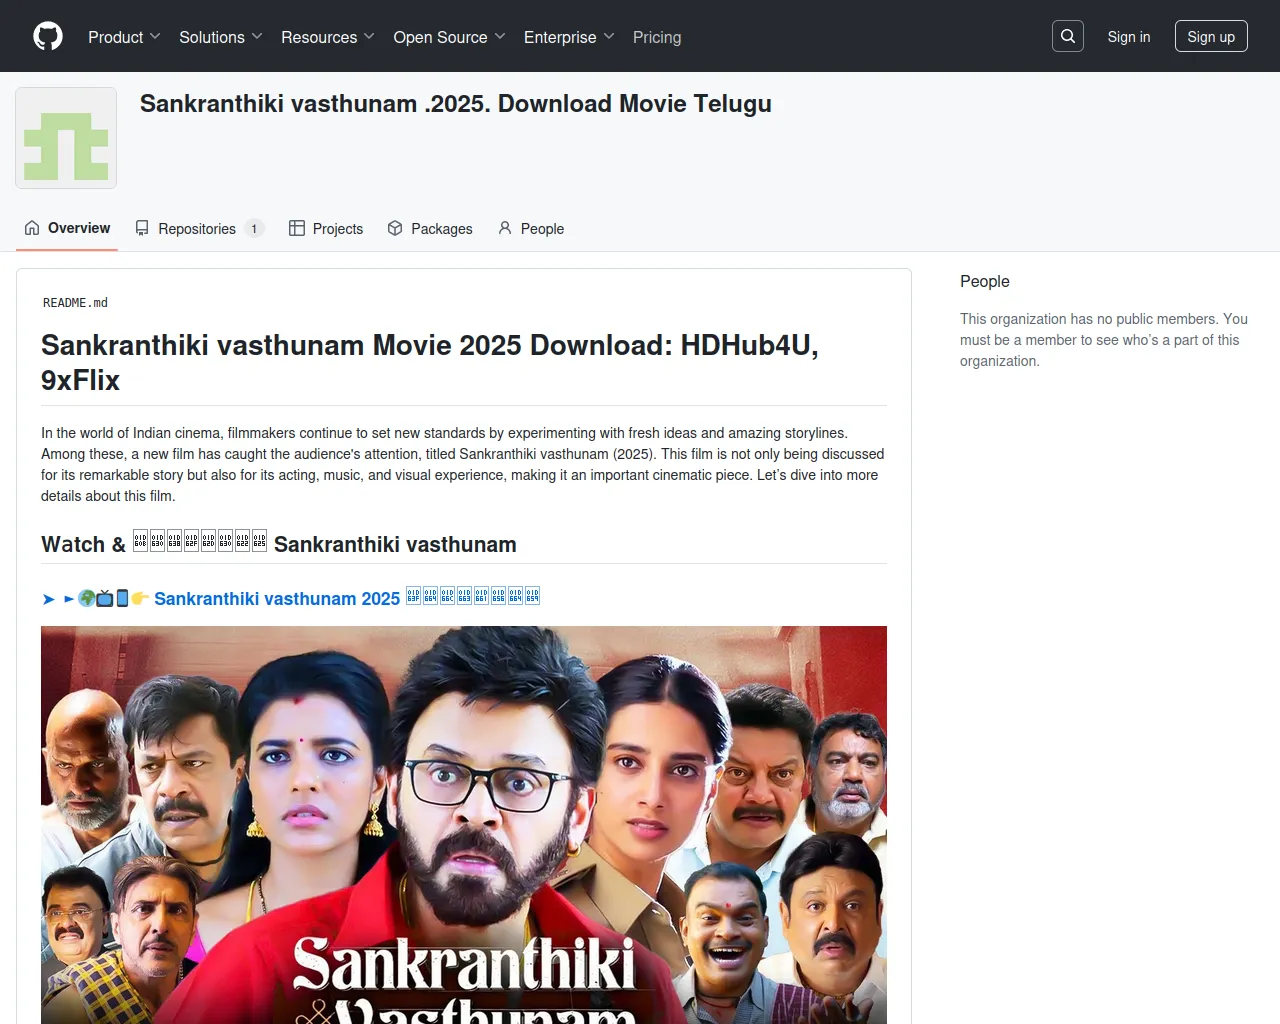Screen dimensions: 1280x1024
Task: Expand the Product dropdown menu
Action: pos(124,37)
